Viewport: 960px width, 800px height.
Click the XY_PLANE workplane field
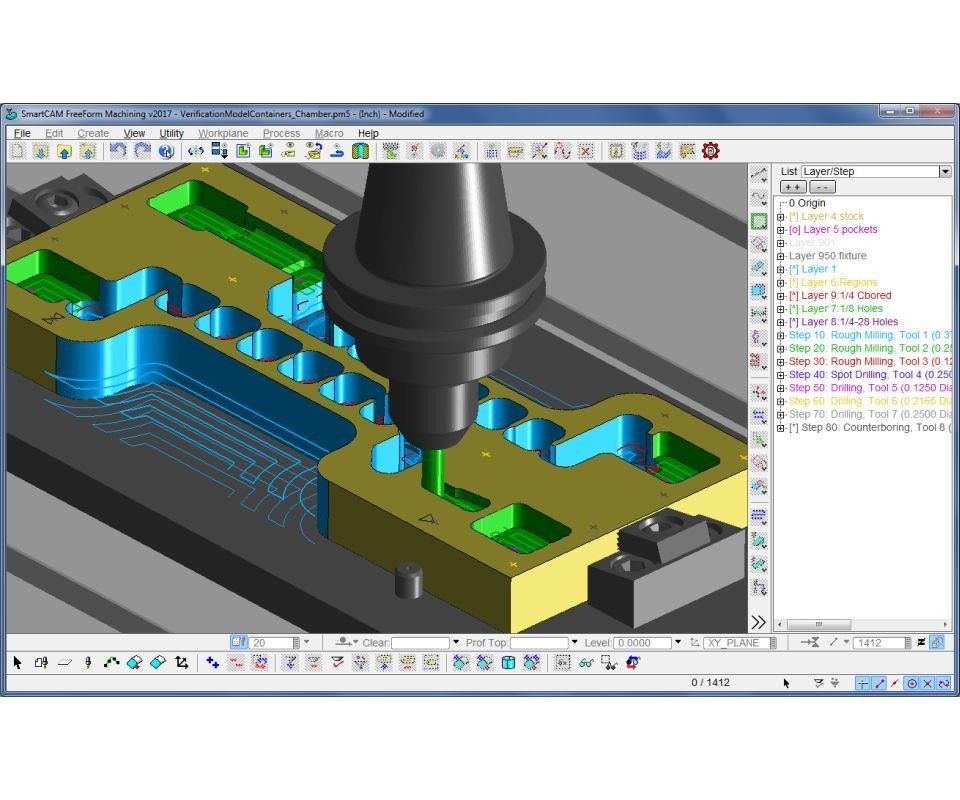[x=736, y=642]
